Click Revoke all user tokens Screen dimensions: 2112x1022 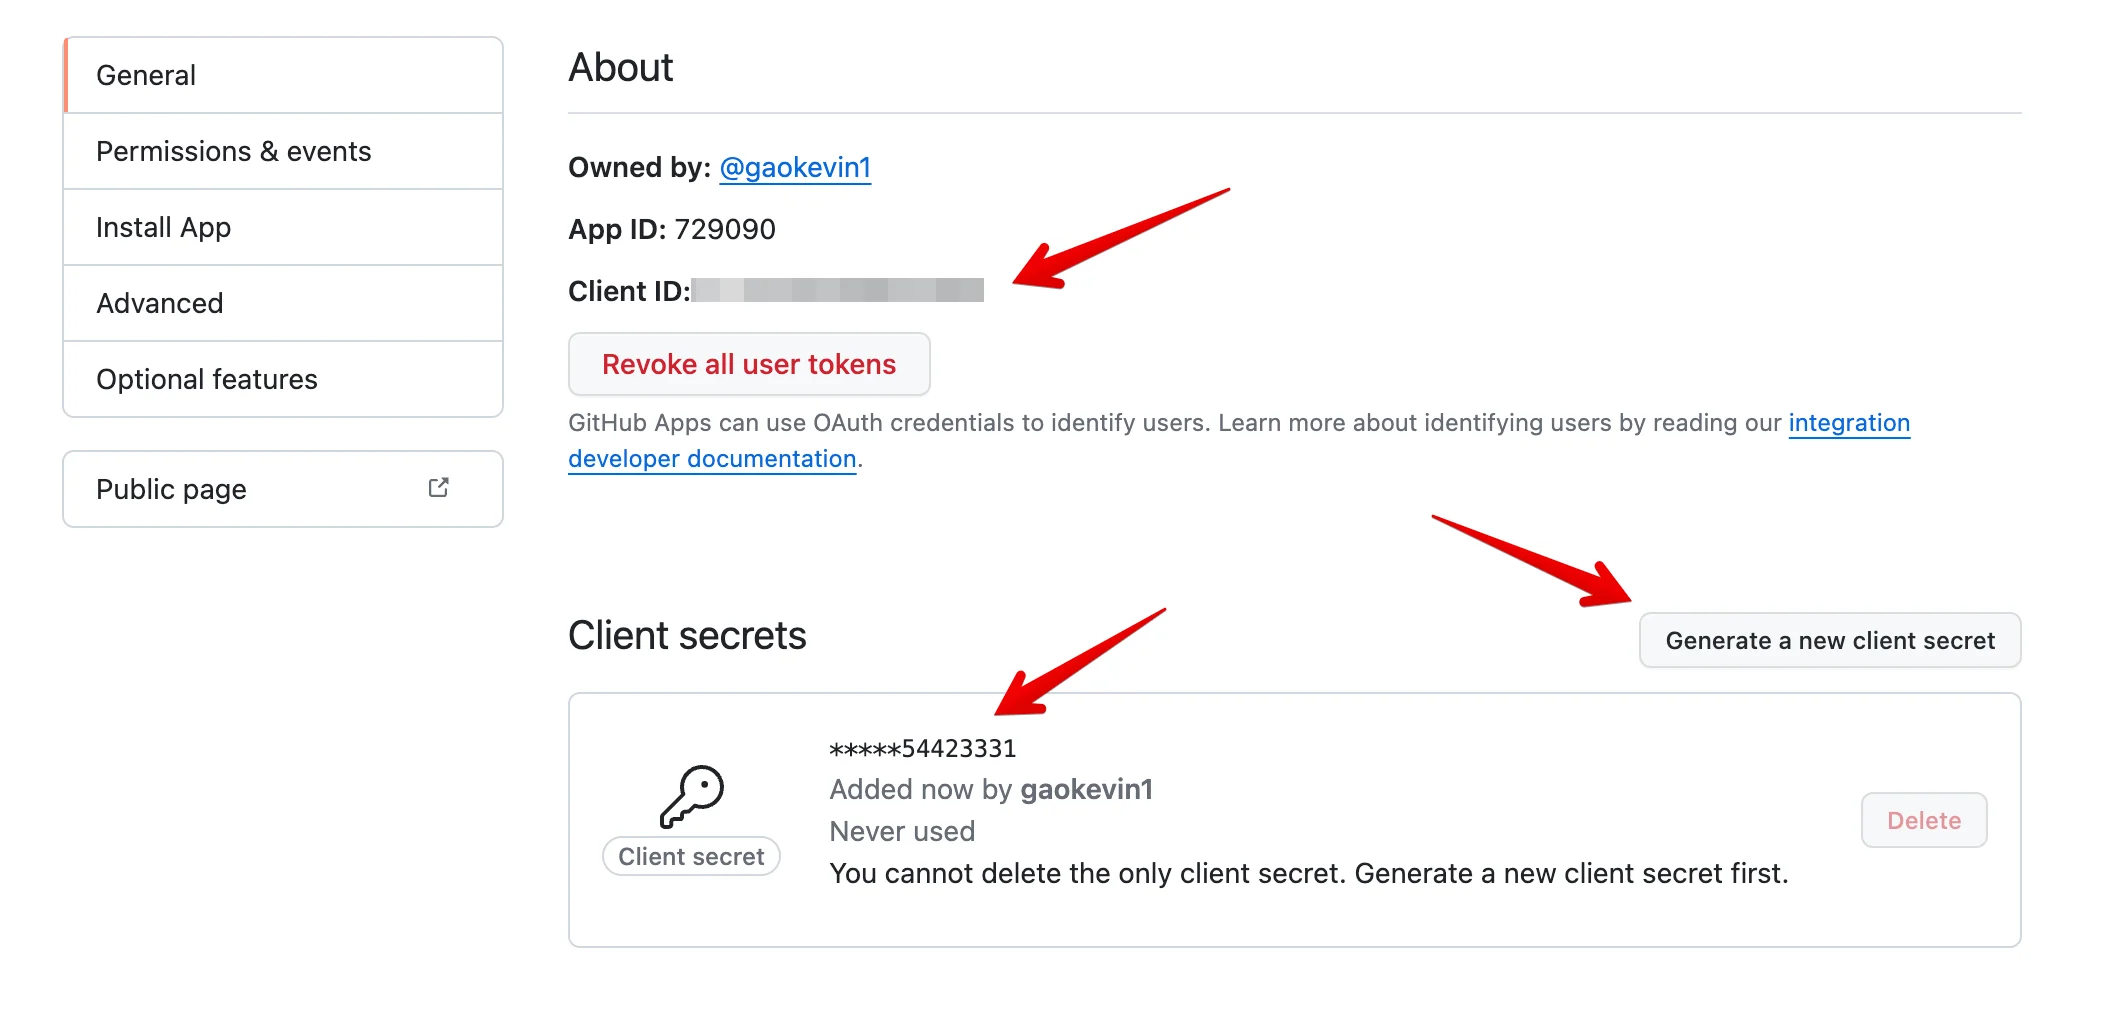[x=748, y=364]
